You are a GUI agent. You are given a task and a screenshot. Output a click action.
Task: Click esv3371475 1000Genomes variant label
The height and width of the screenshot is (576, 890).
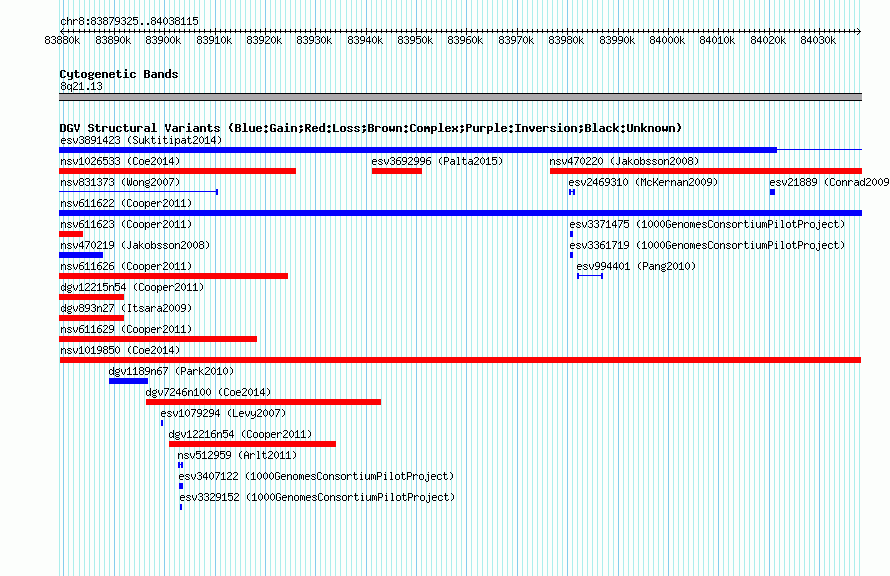coord(707,224)
